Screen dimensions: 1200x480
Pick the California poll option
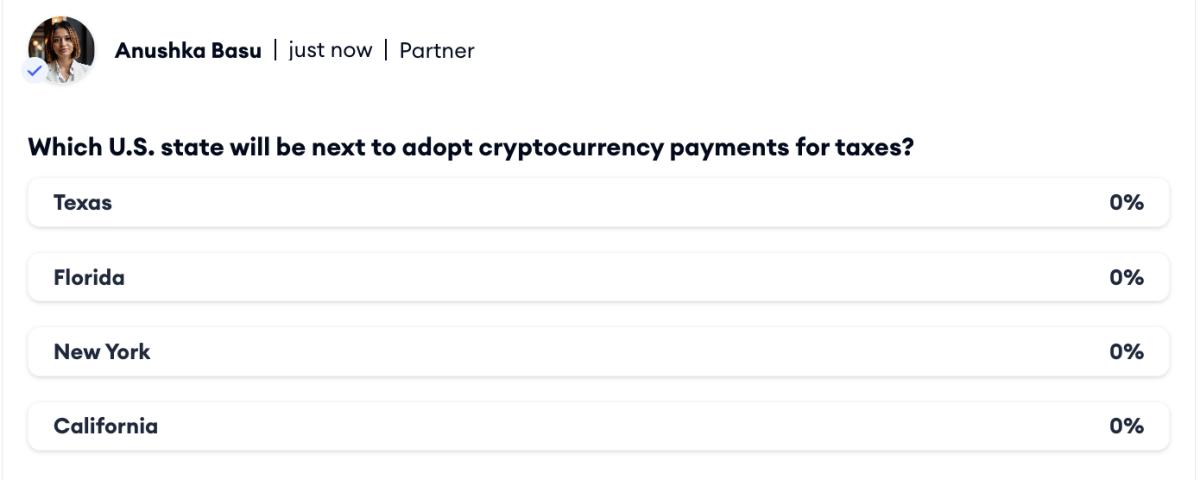click(598, 426)
